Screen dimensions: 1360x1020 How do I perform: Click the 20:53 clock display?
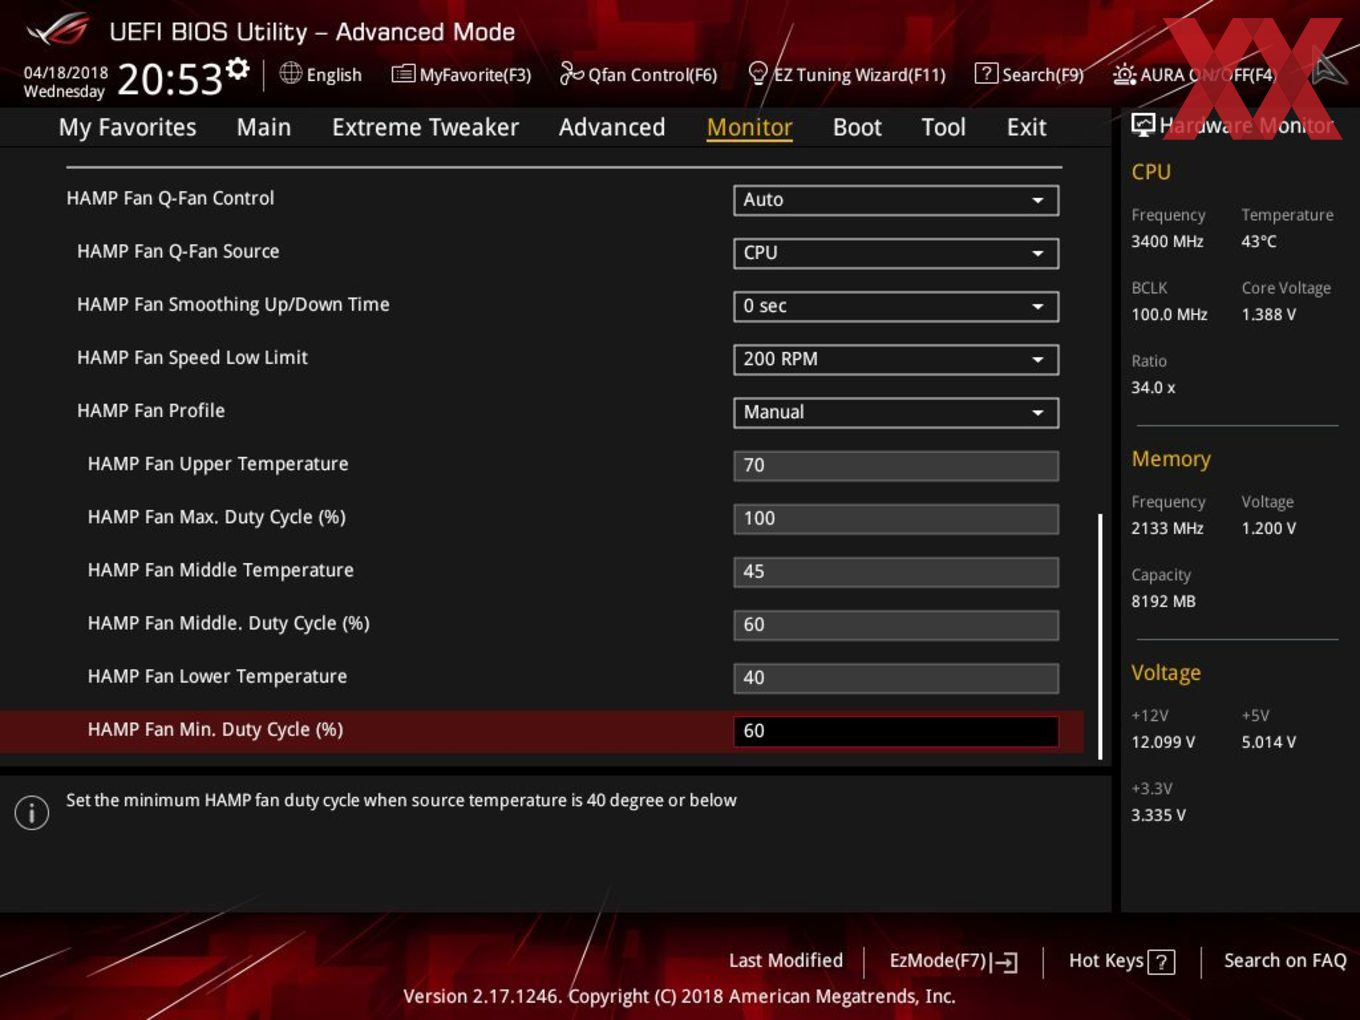(x=170, y=79)
